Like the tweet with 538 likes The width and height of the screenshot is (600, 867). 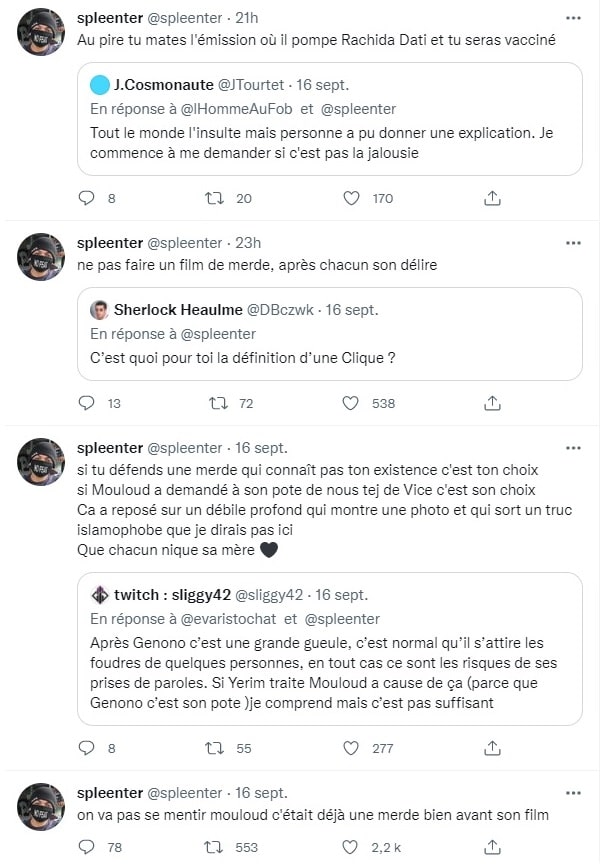351,403
